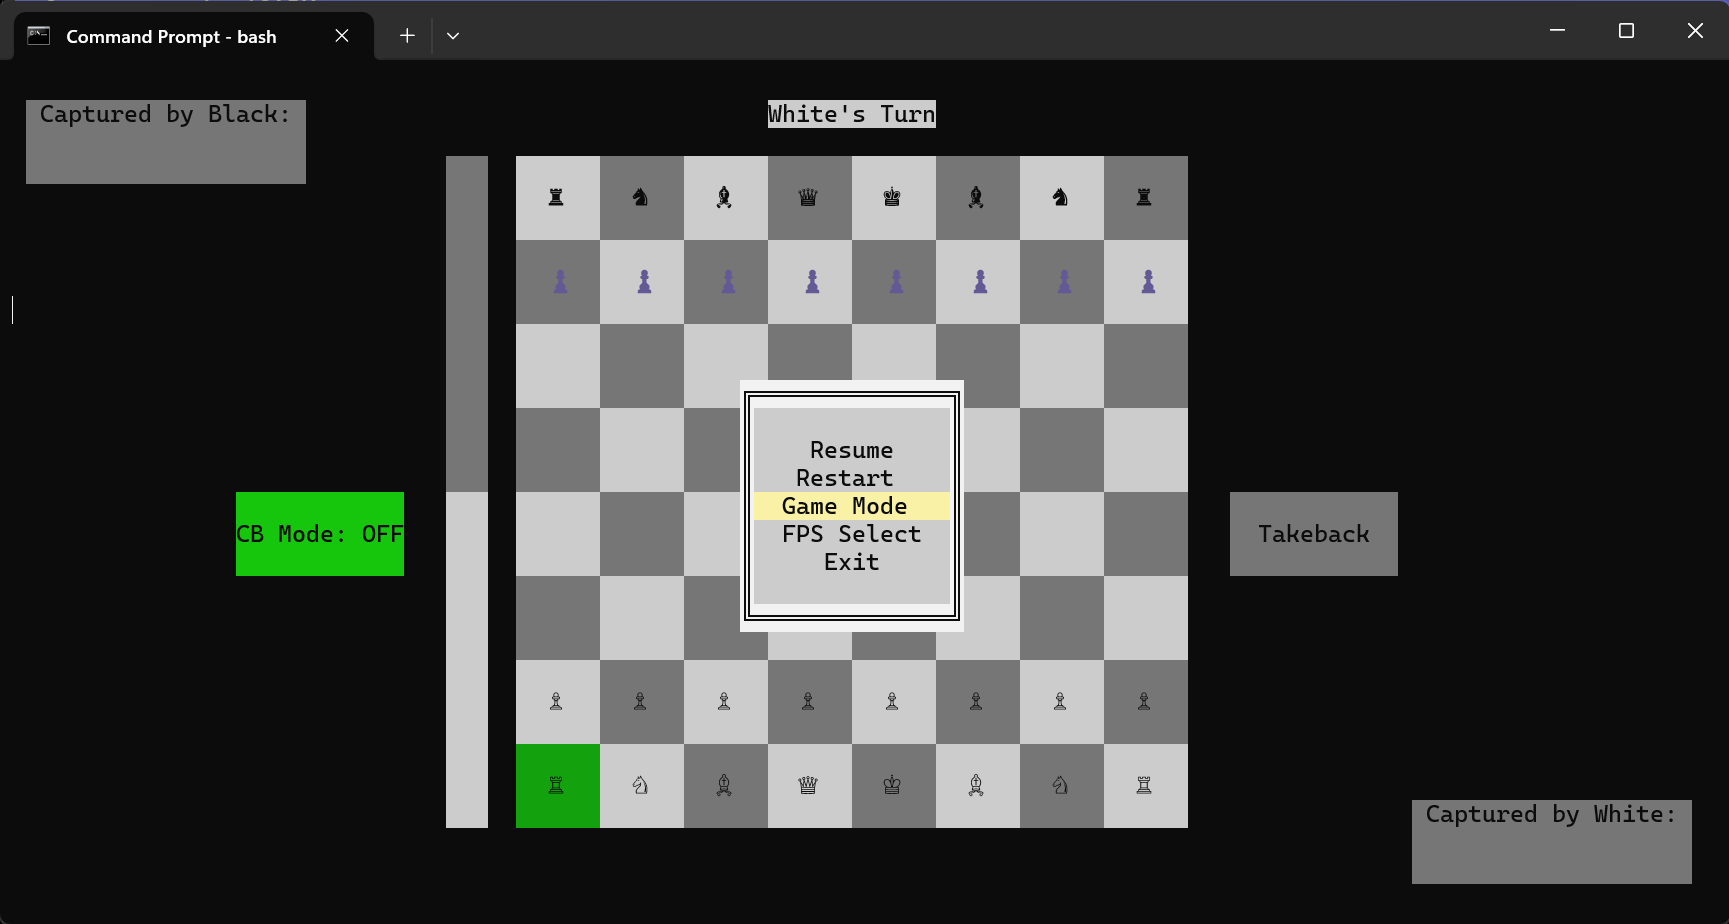Select the black knight on b8

click(641, 197)
